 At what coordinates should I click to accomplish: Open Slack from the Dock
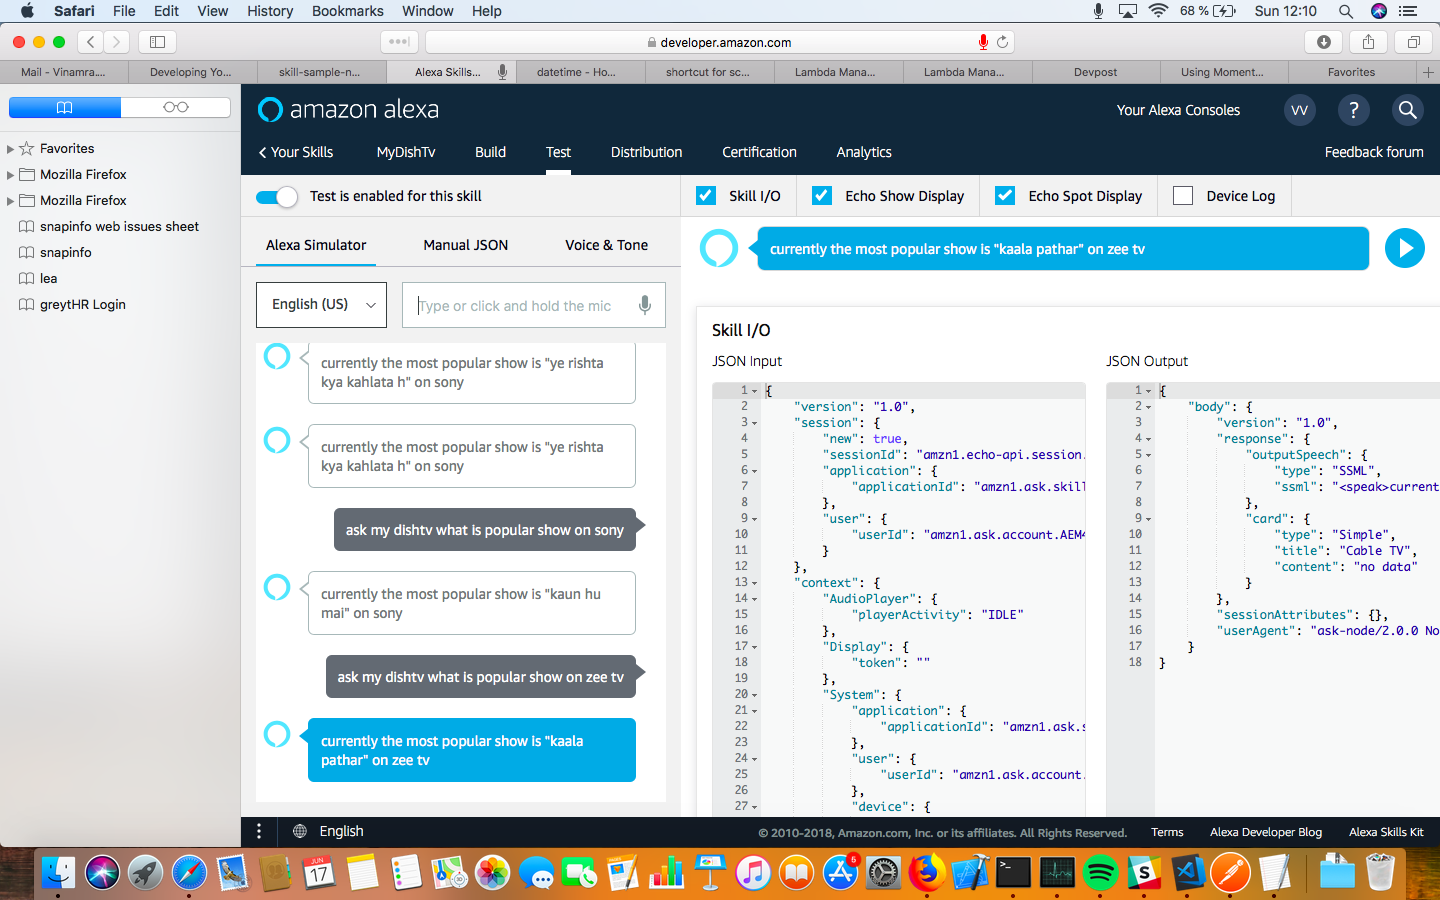pyautogui.click(x=1143, y=873)
